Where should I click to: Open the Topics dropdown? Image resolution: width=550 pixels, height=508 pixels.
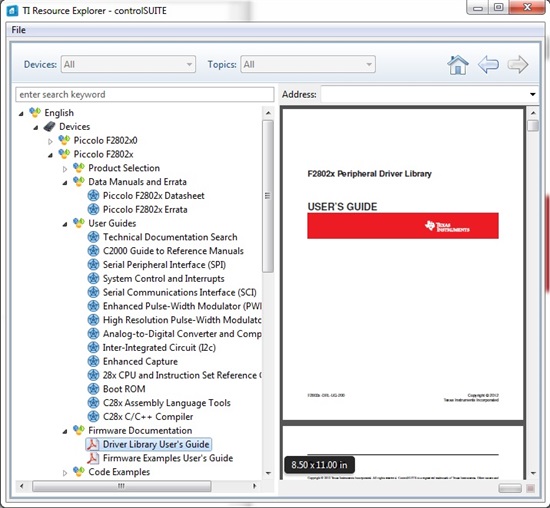click(308, 64)
